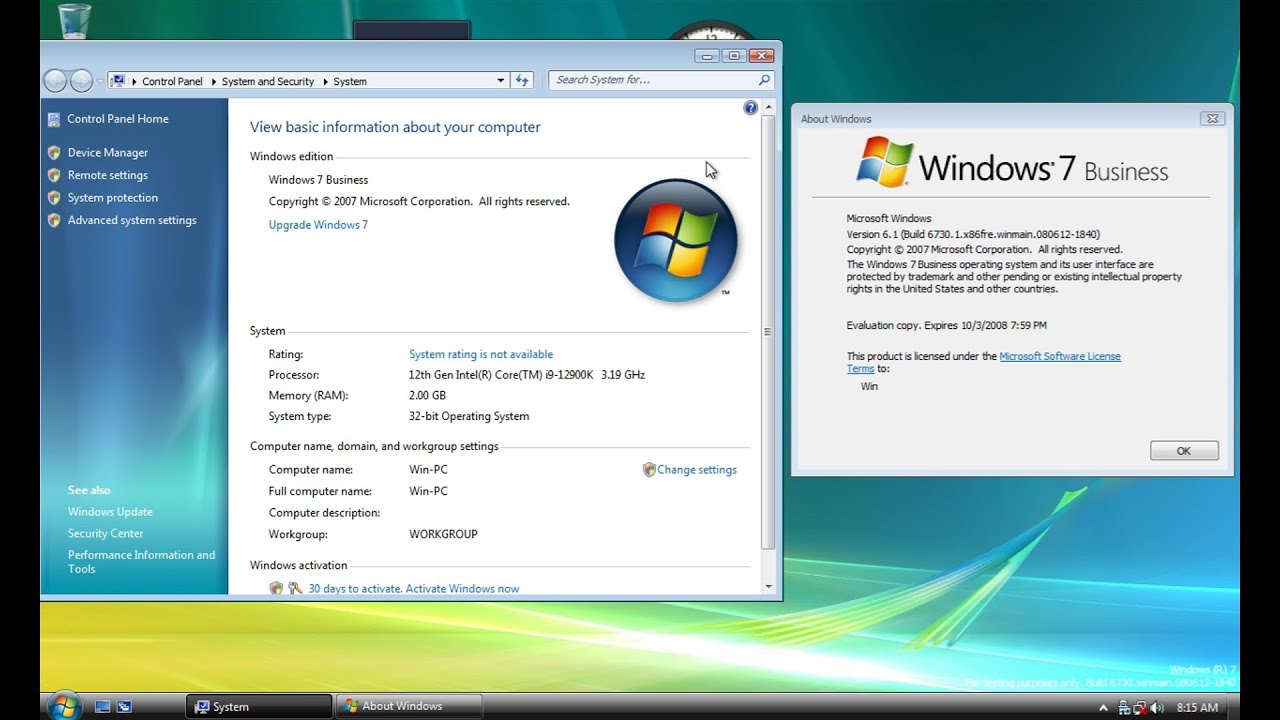Click the processor i9-12900K text
Viewport: 1280px width, 720px height.
[x=527, y=375]
